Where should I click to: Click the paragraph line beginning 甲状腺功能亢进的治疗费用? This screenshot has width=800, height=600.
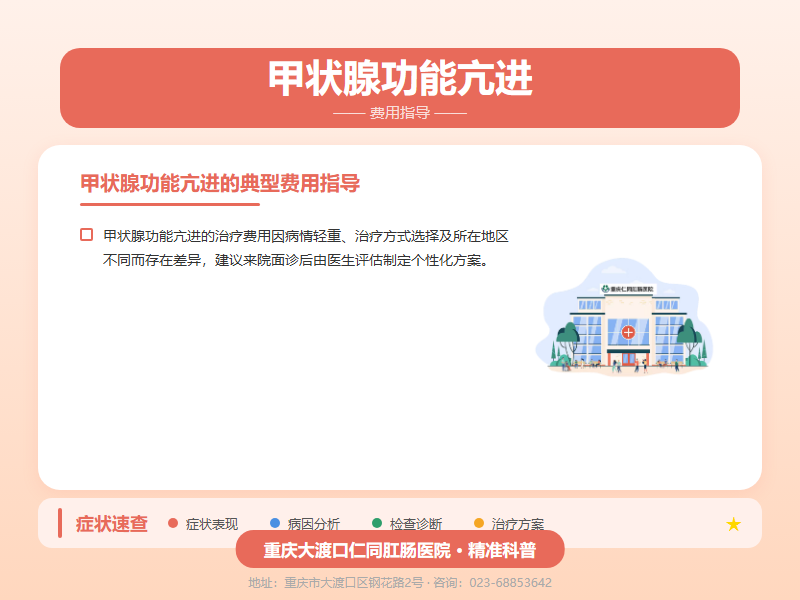pyautogui.click(x=306, y=236)
